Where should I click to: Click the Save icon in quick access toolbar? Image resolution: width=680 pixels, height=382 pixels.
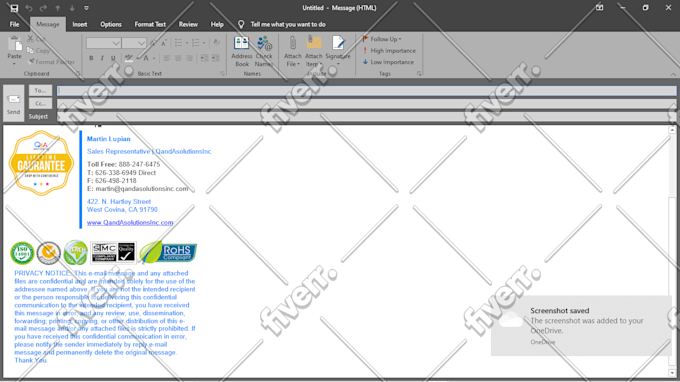click(x=14, y=8)
